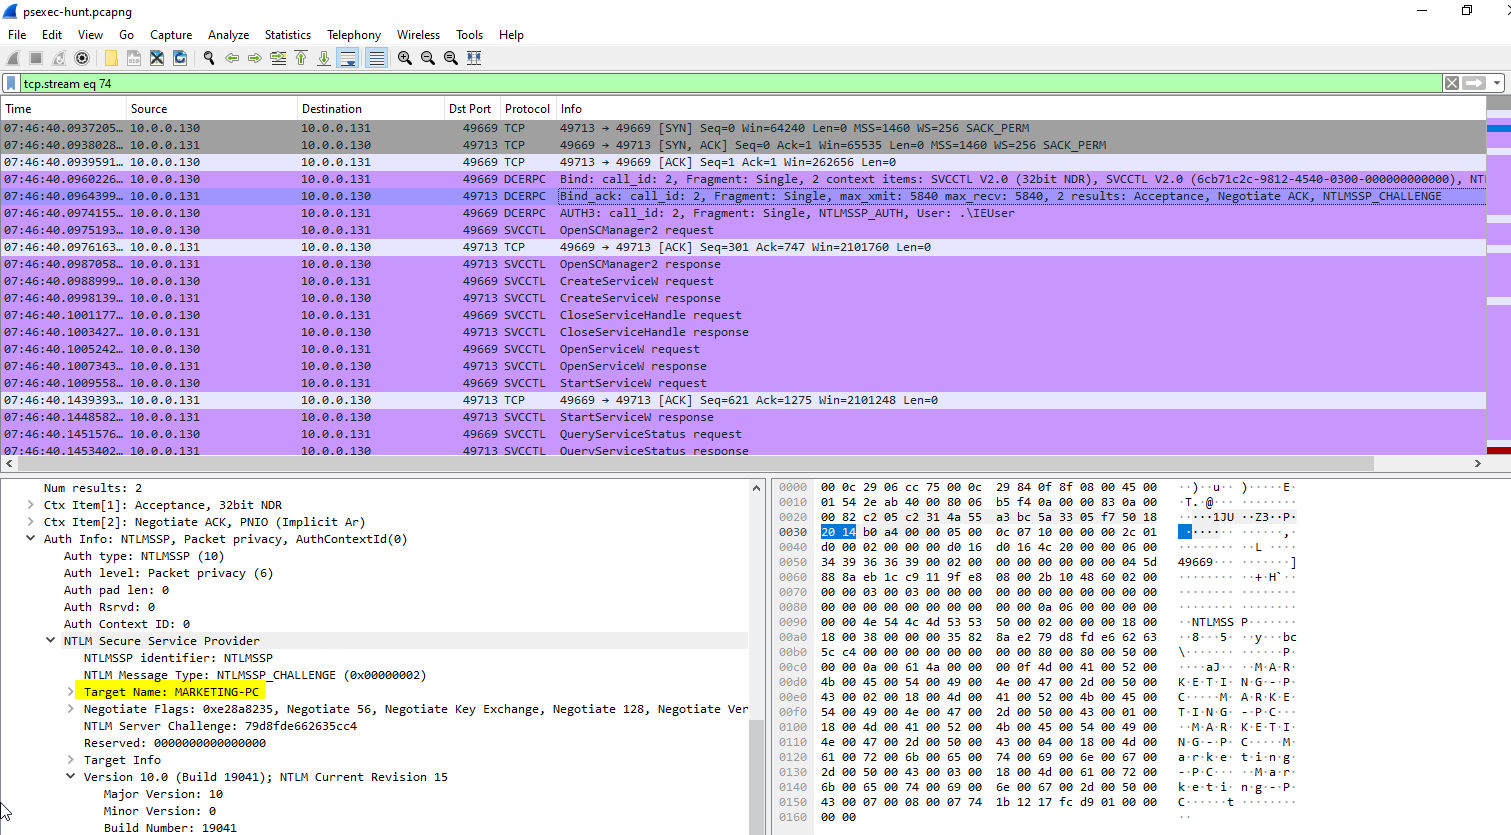Sort by the Dst Port column
Screen dimensions: 1511x835
click(x=472, y=109)
